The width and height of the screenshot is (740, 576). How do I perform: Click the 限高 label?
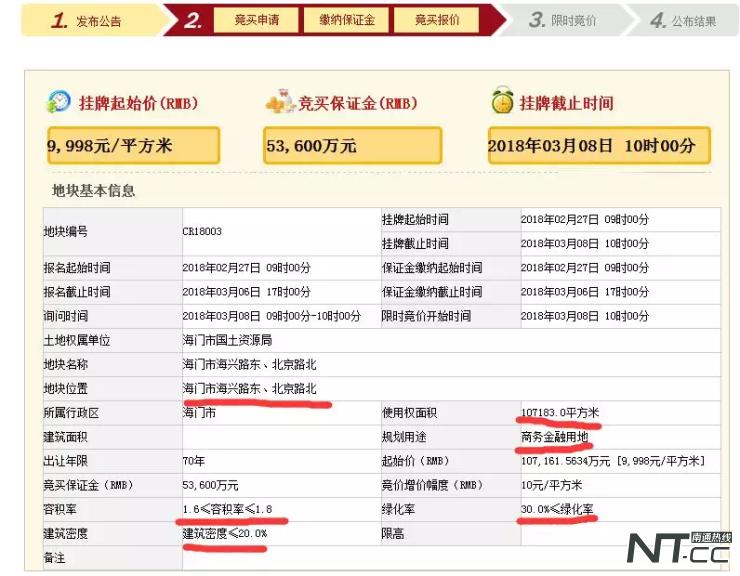[x=393, y=534]
